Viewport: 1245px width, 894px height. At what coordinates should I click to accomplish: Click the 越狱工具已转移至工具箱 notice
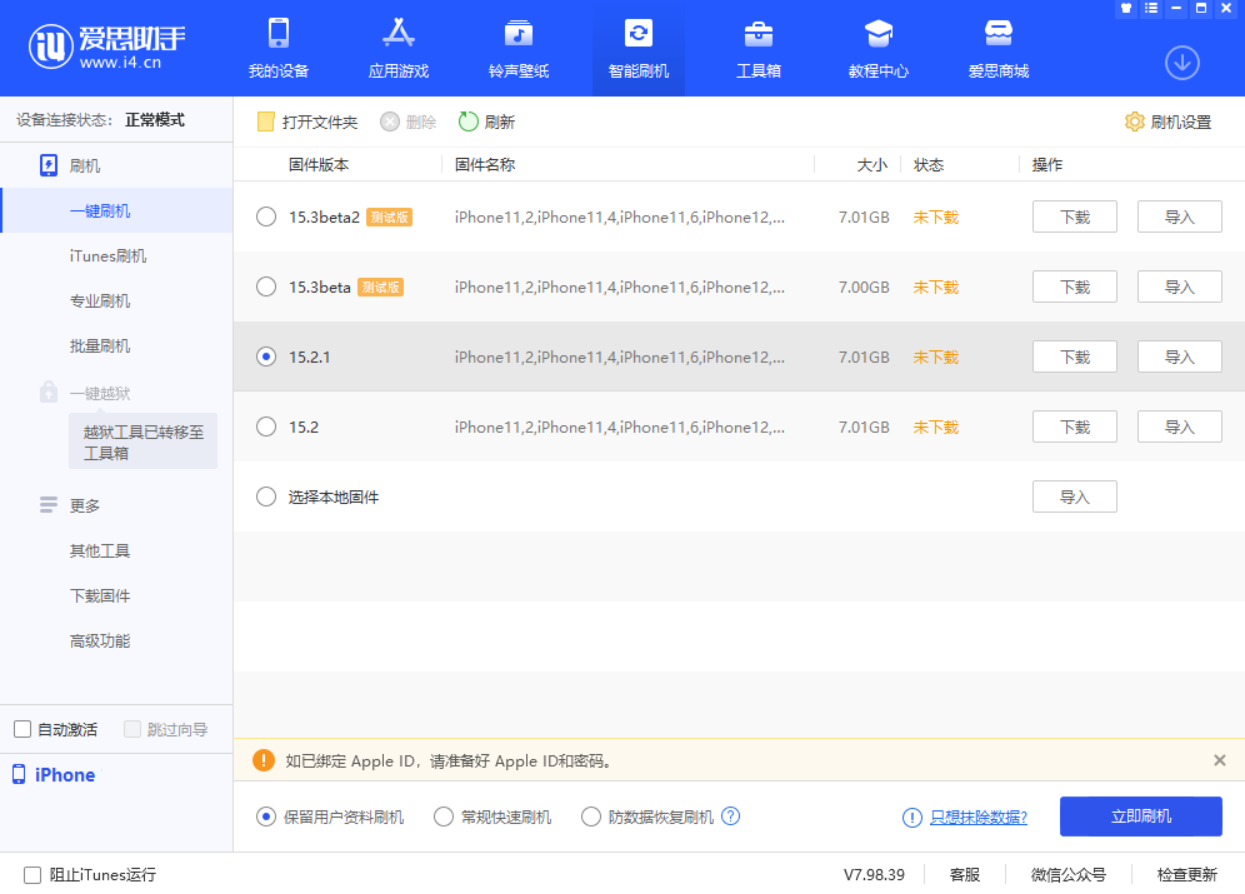coord(143,442)
